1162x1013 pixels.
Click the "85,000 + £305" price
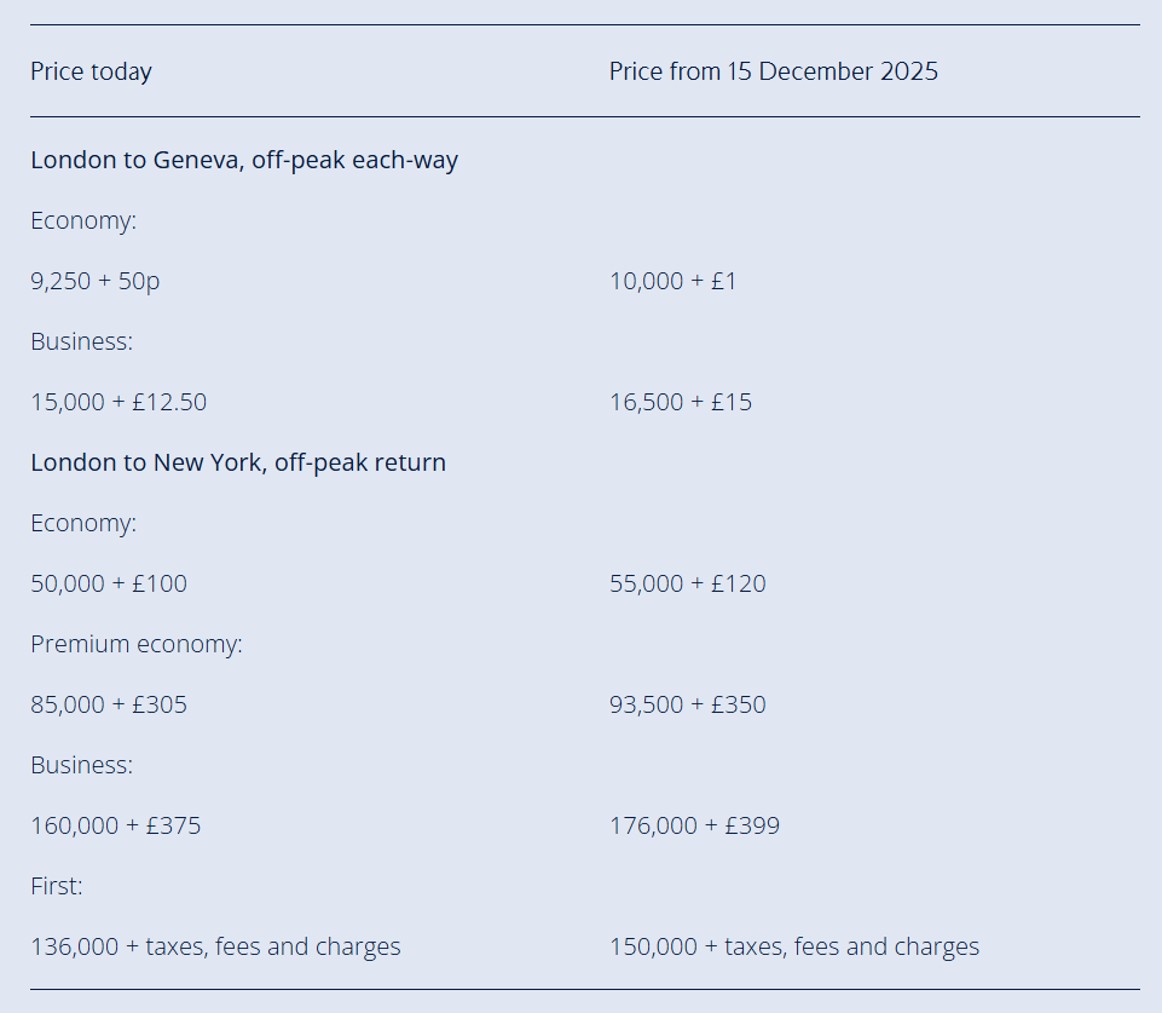108,705
